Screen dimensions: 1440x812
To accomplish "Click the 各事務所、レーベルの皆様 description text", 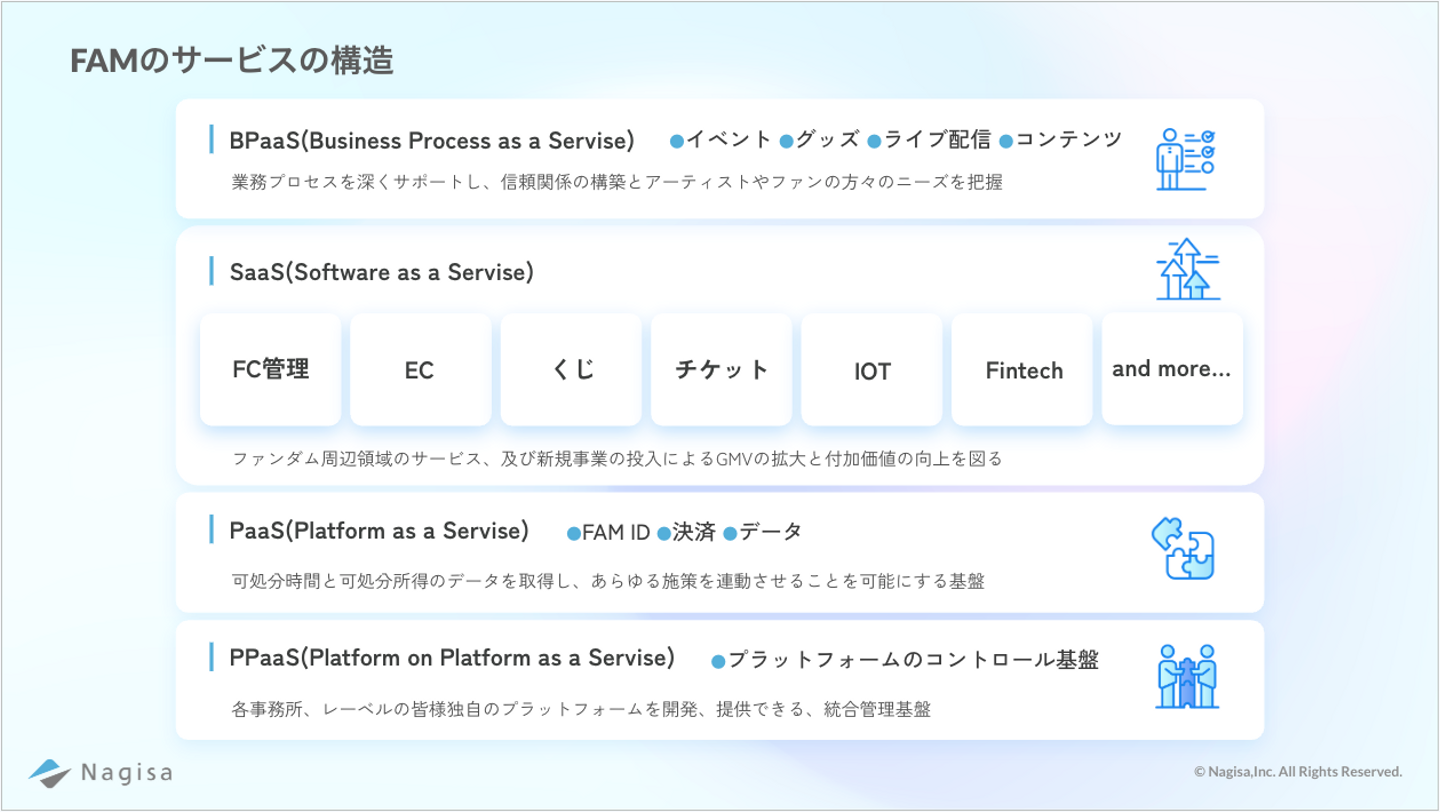I will coord(581,709).
